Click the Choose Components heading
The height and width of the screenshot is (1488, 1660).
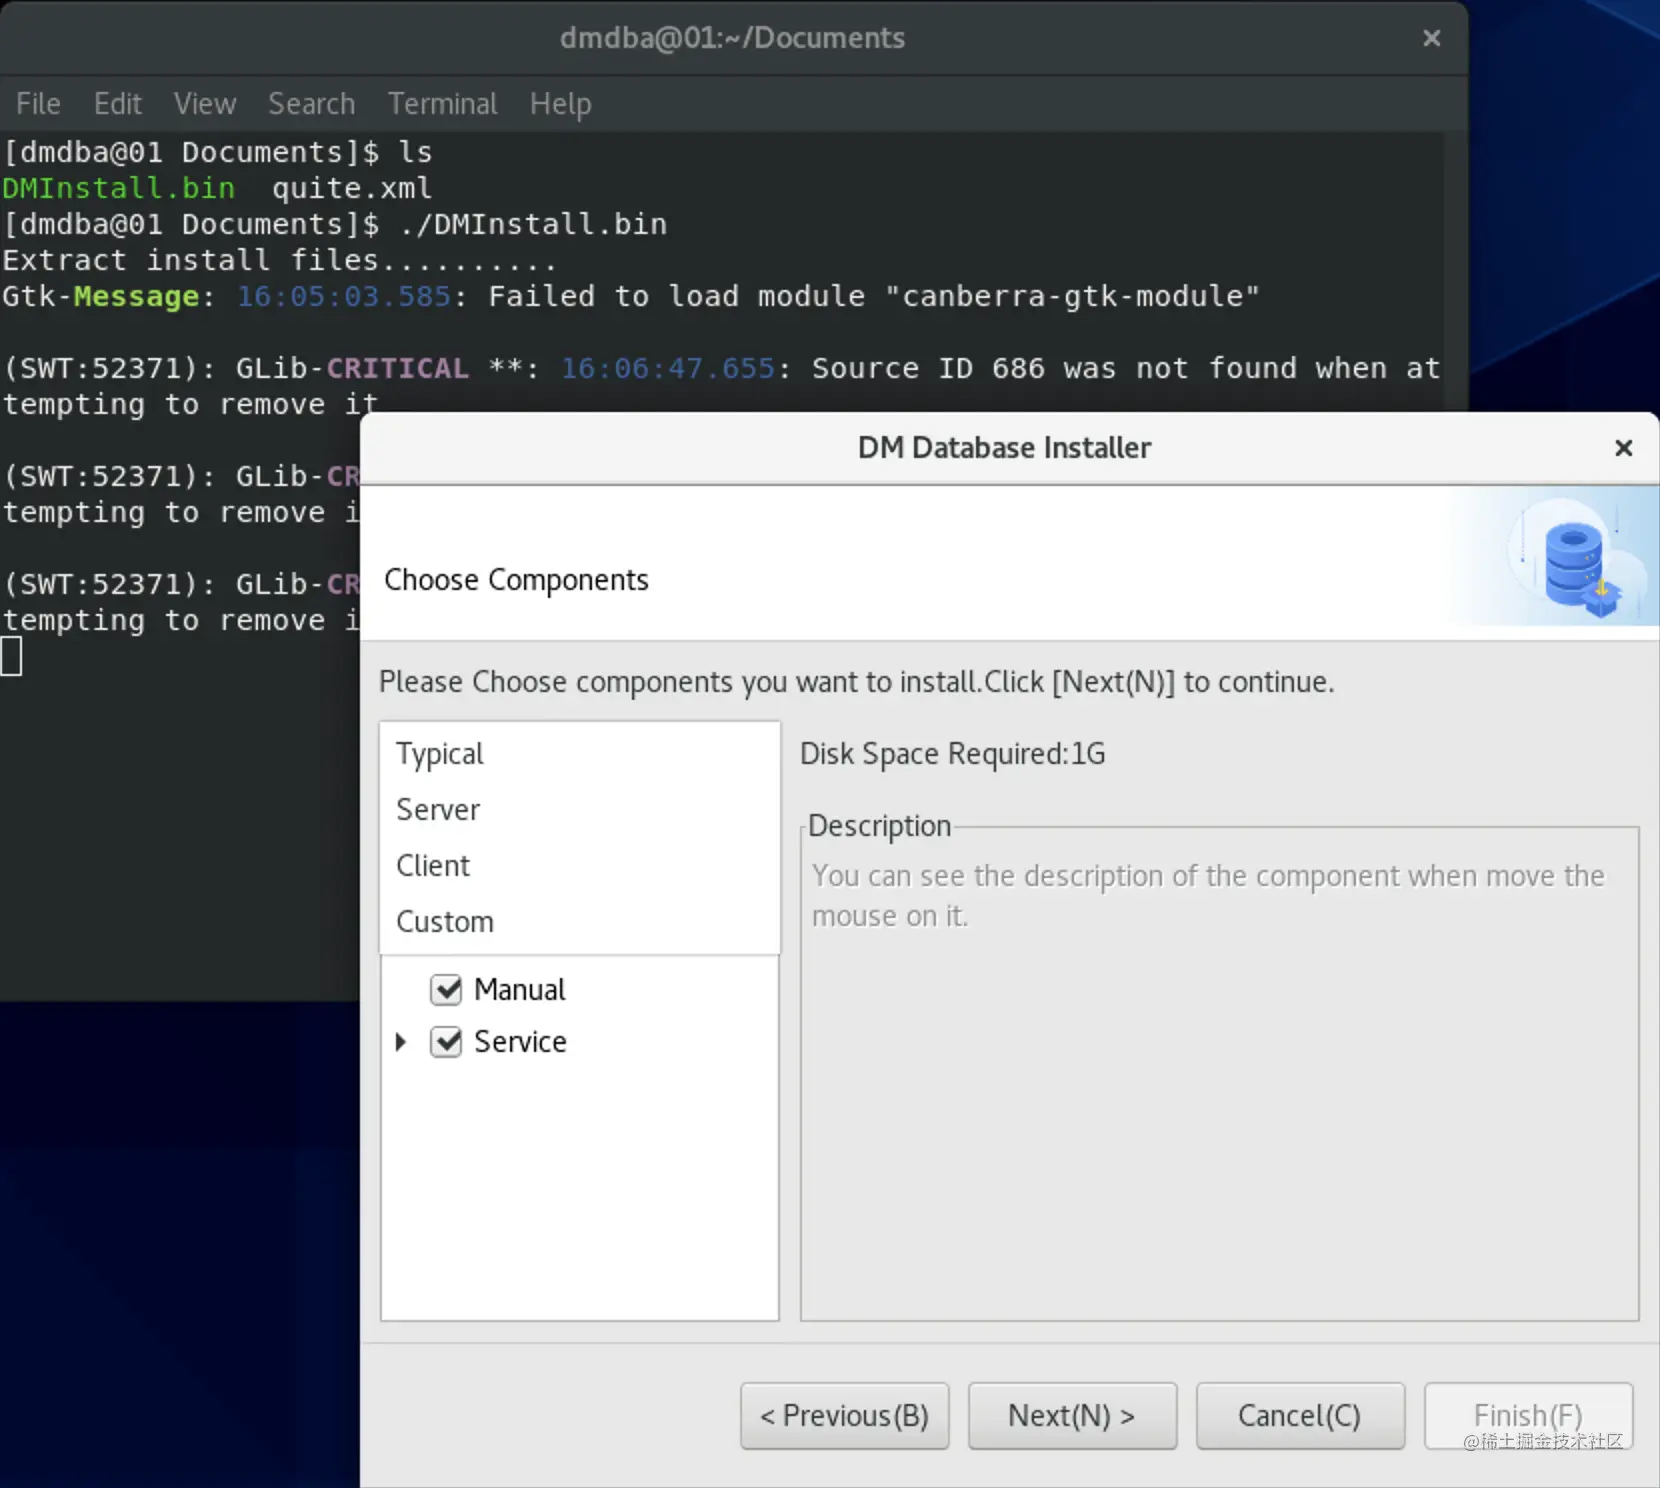click(x=516, y=580)
